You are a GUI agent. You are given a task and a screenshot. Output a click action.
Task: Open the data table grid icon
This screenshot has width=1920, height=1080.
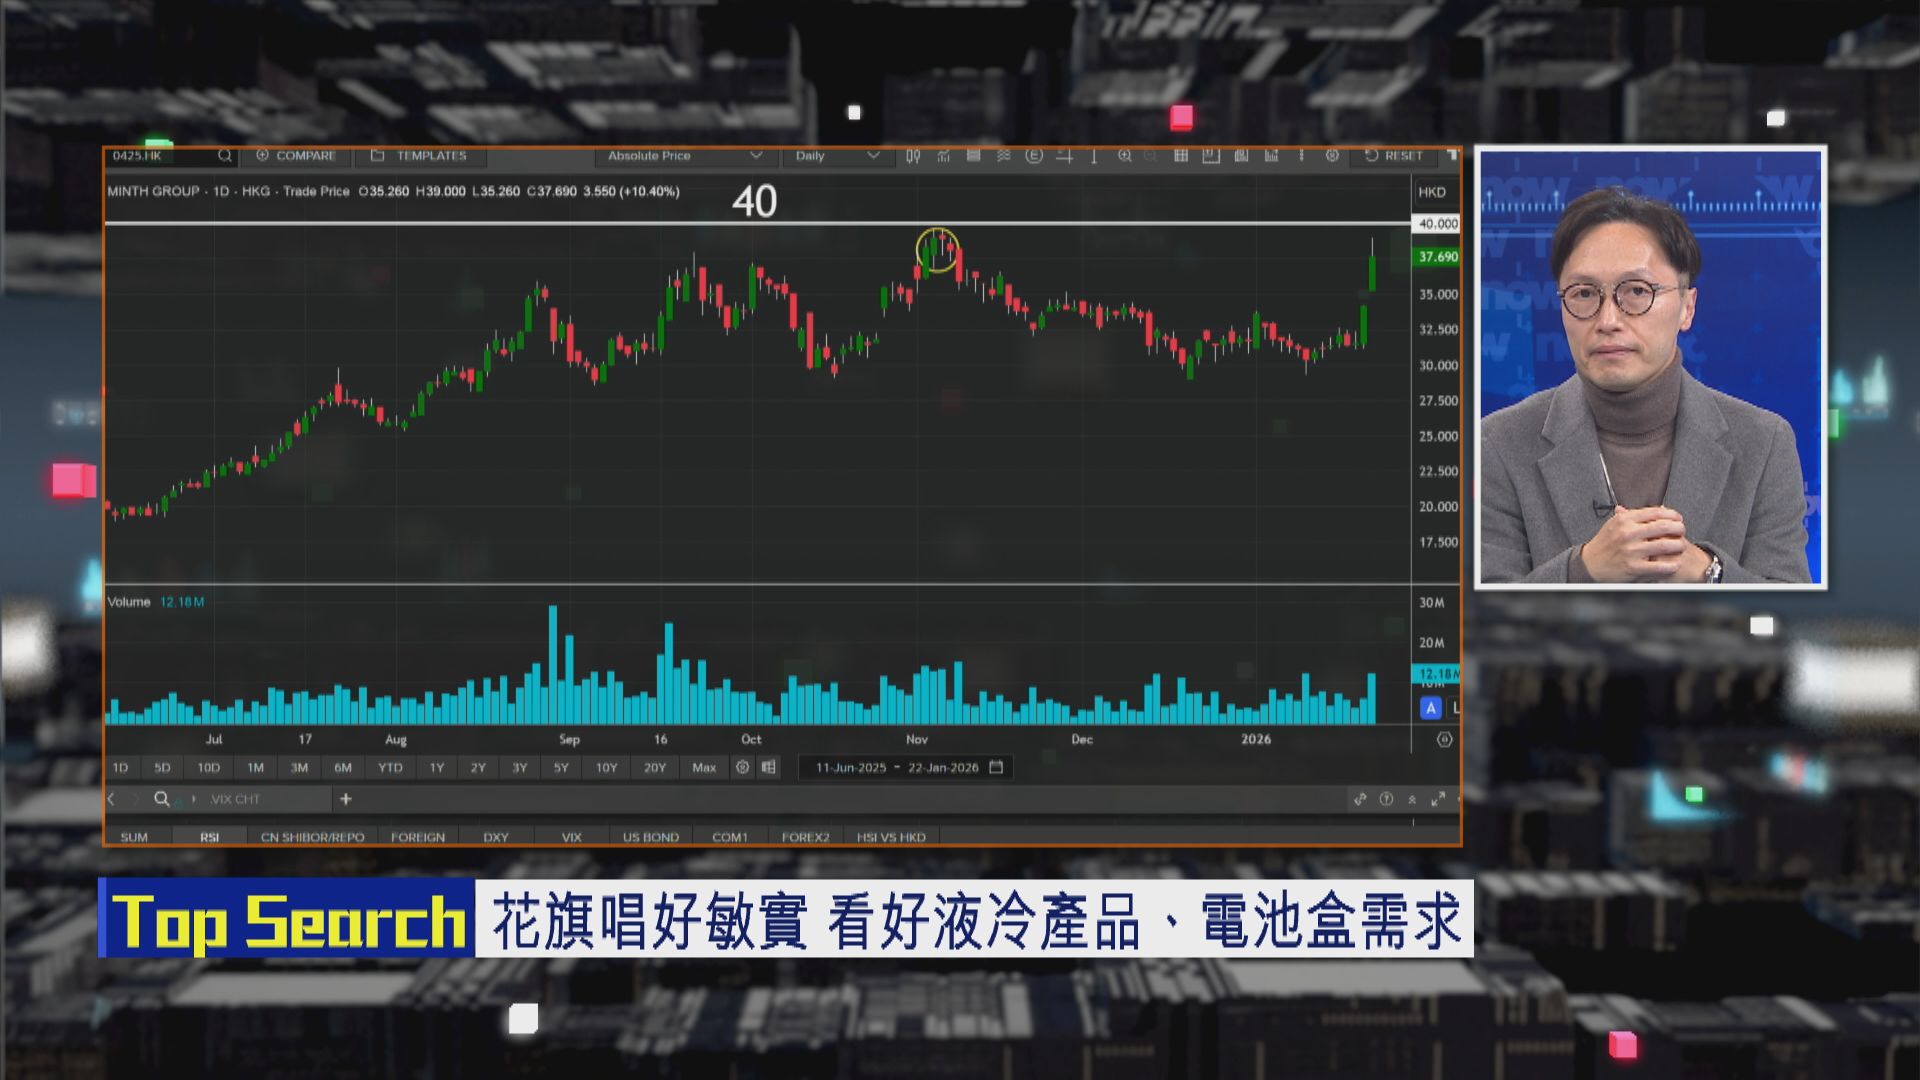1181,156
